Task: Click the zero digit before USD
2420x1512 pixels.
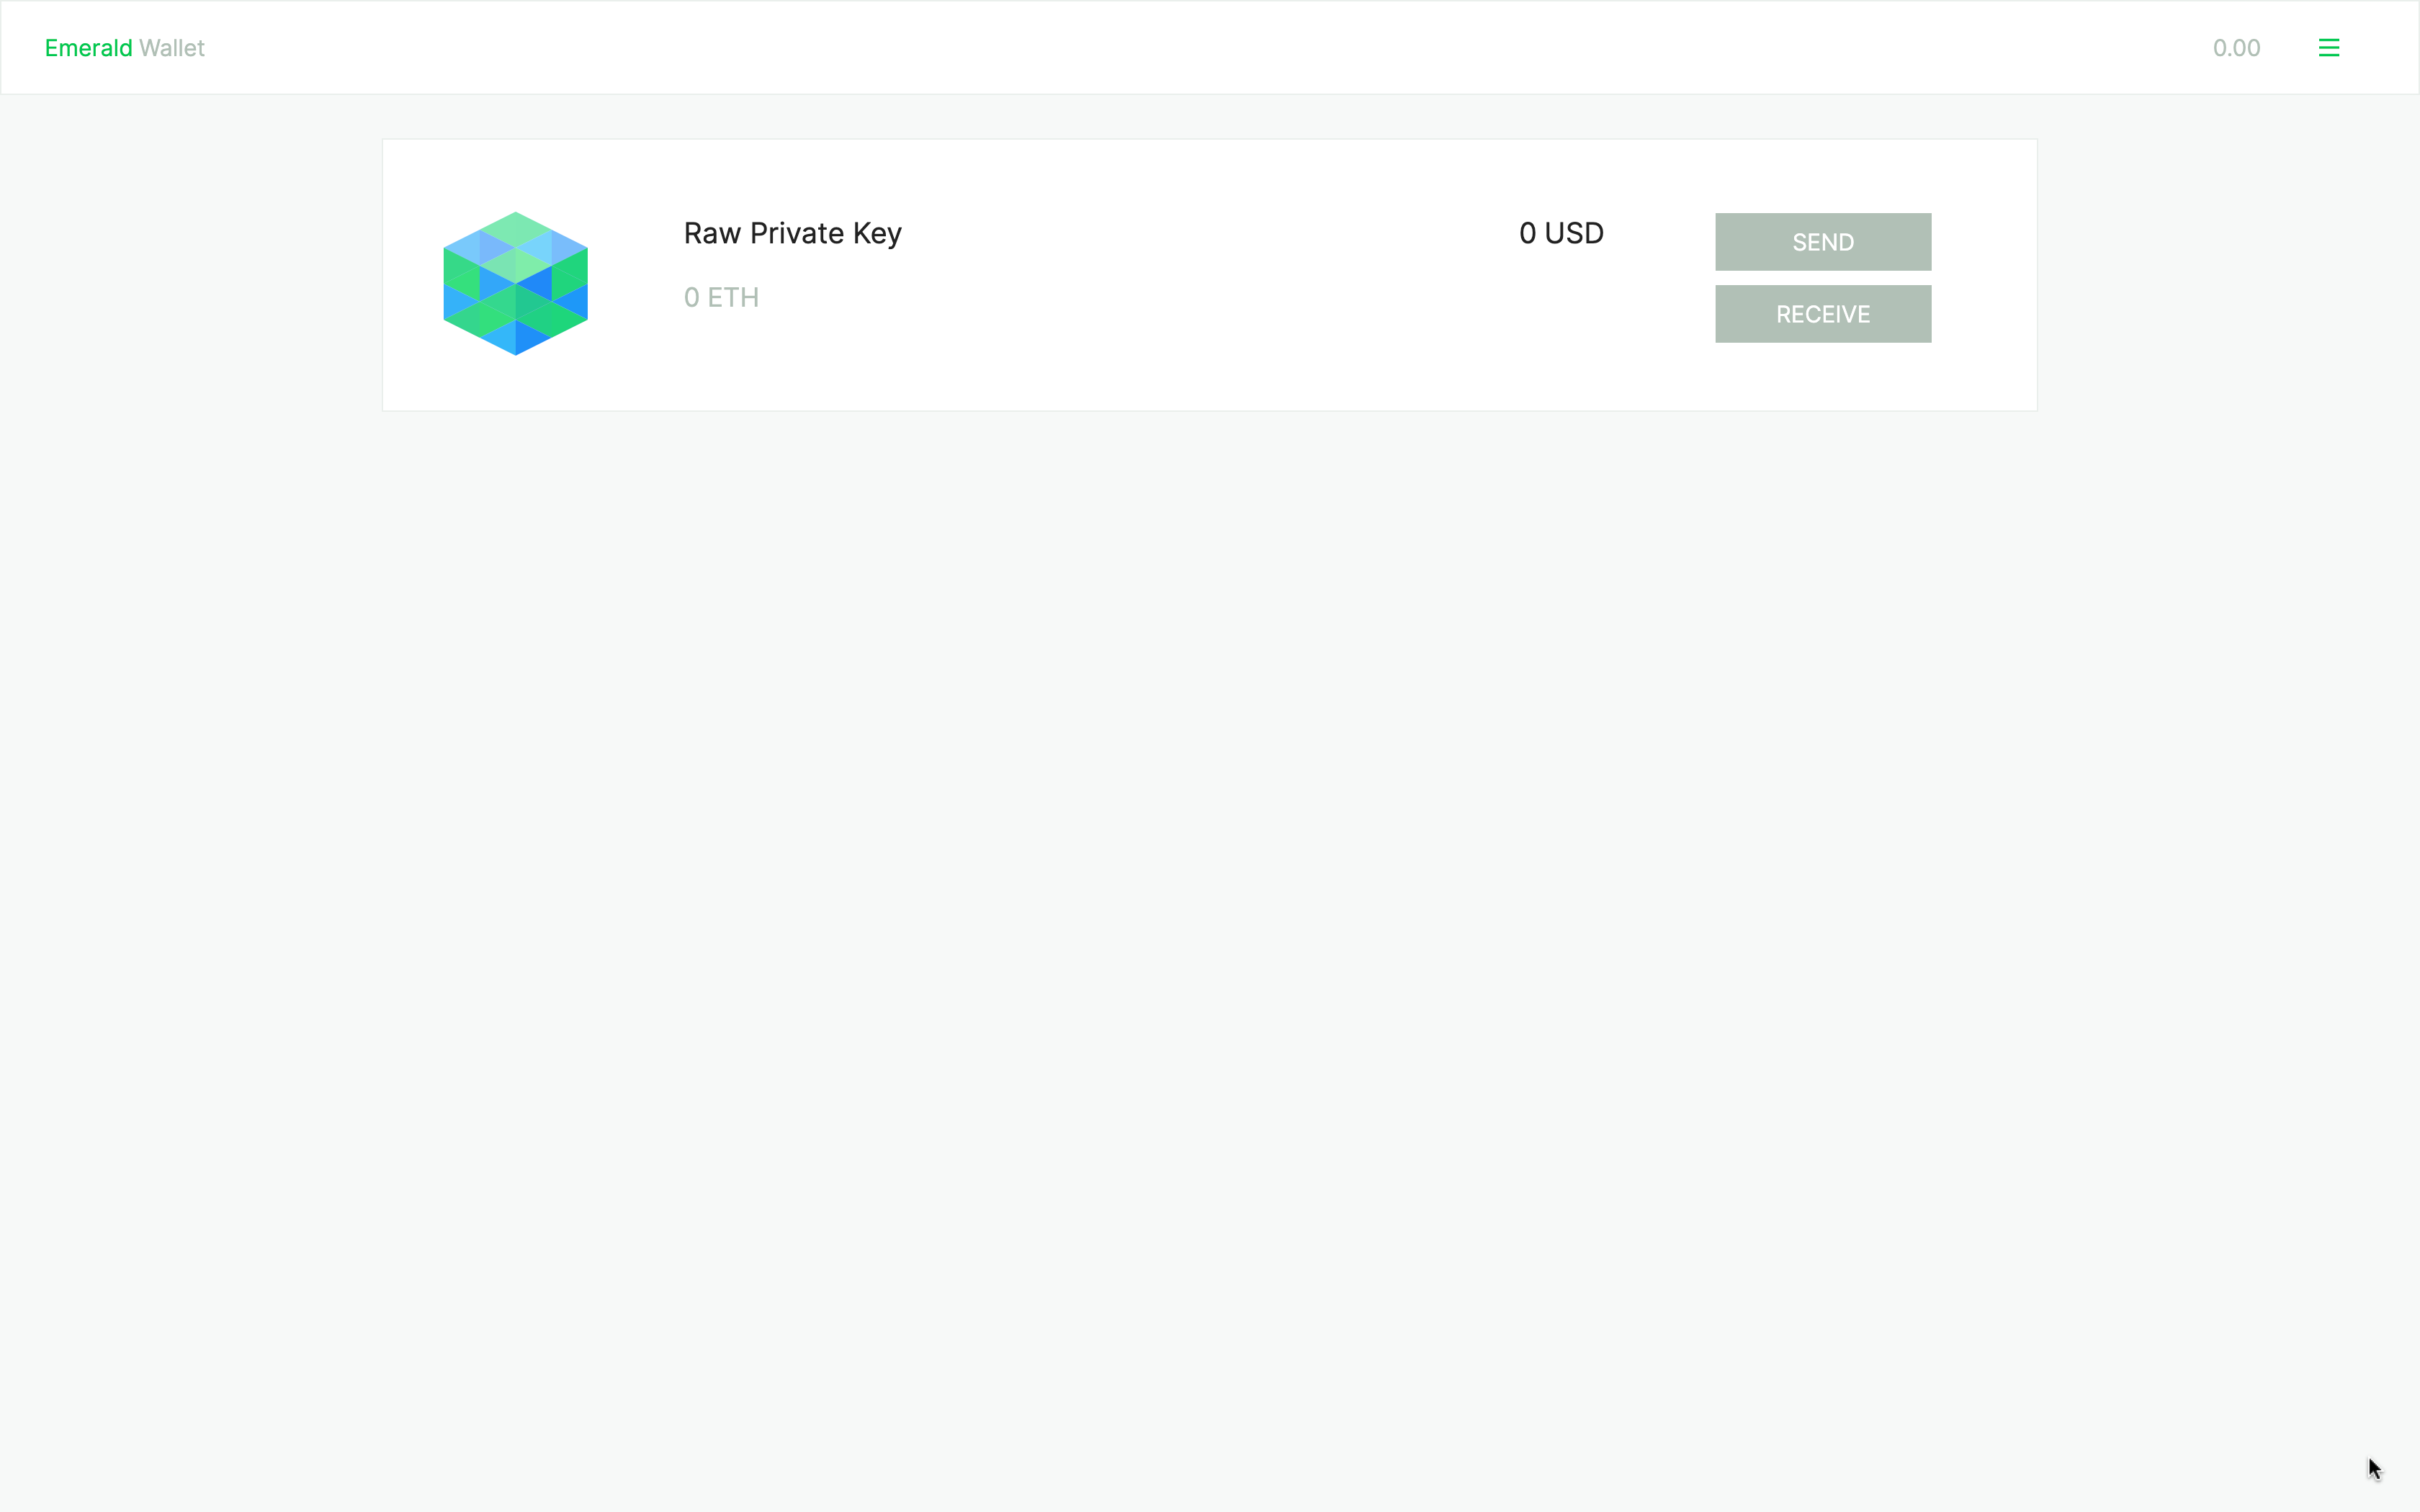Action: coord(1527,233)
